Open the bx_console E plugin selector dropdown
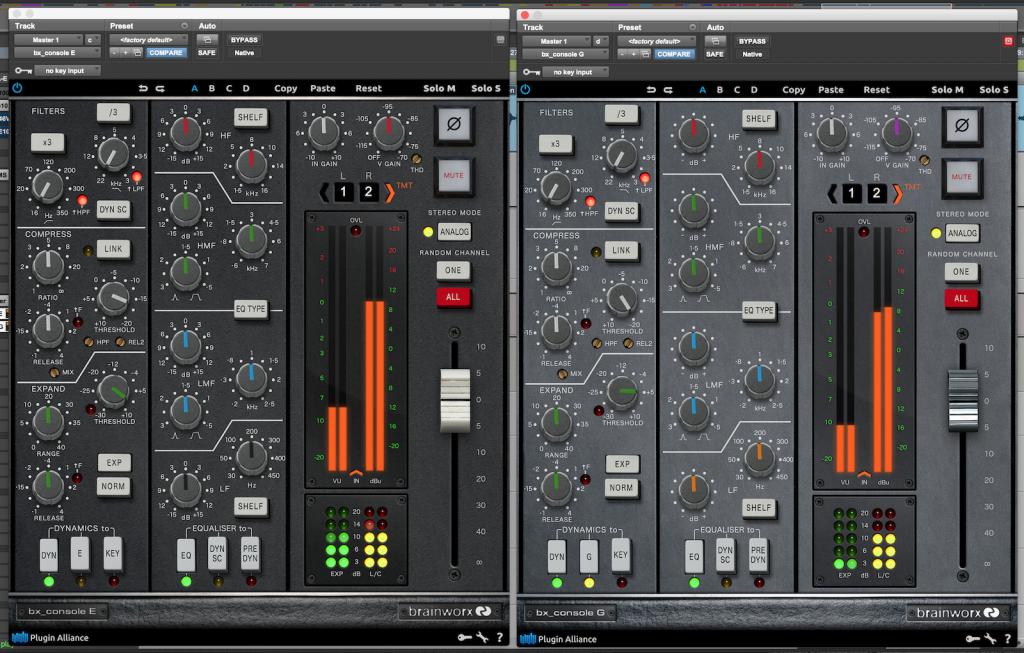 pos(57,53)
